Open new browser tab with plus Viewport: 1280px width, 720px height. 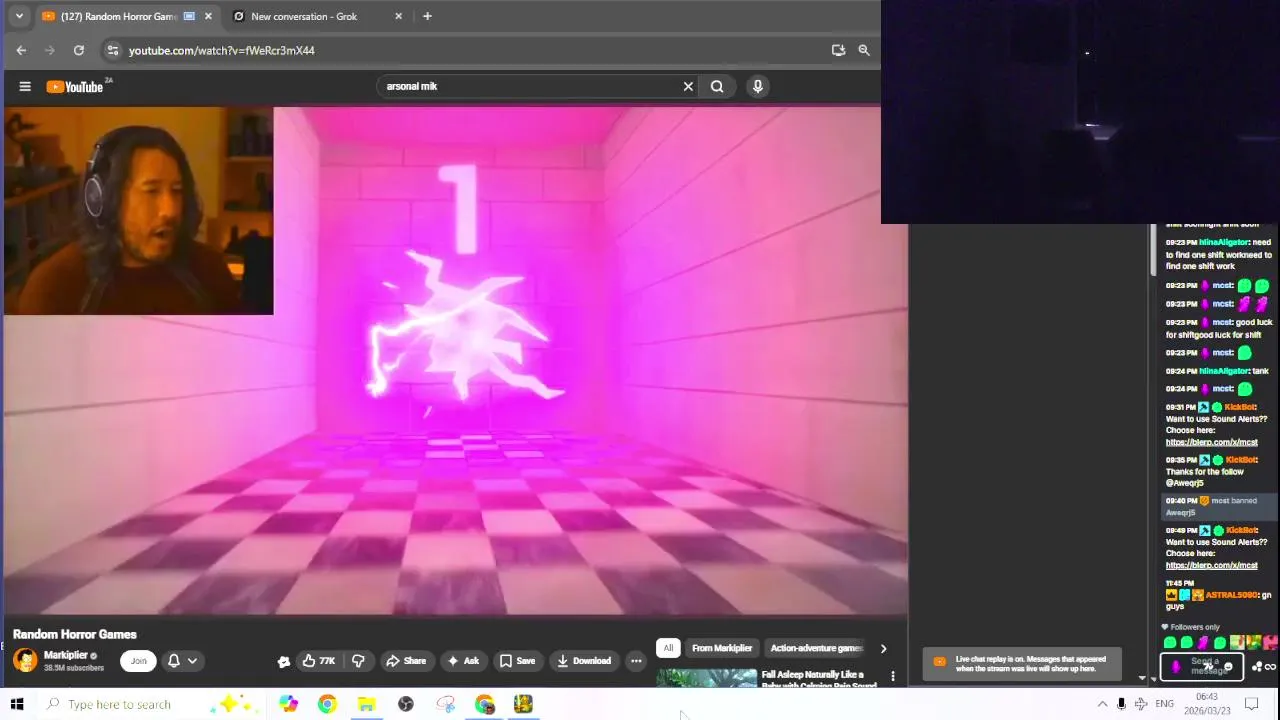pyautogui.click(x=427, y=16)
